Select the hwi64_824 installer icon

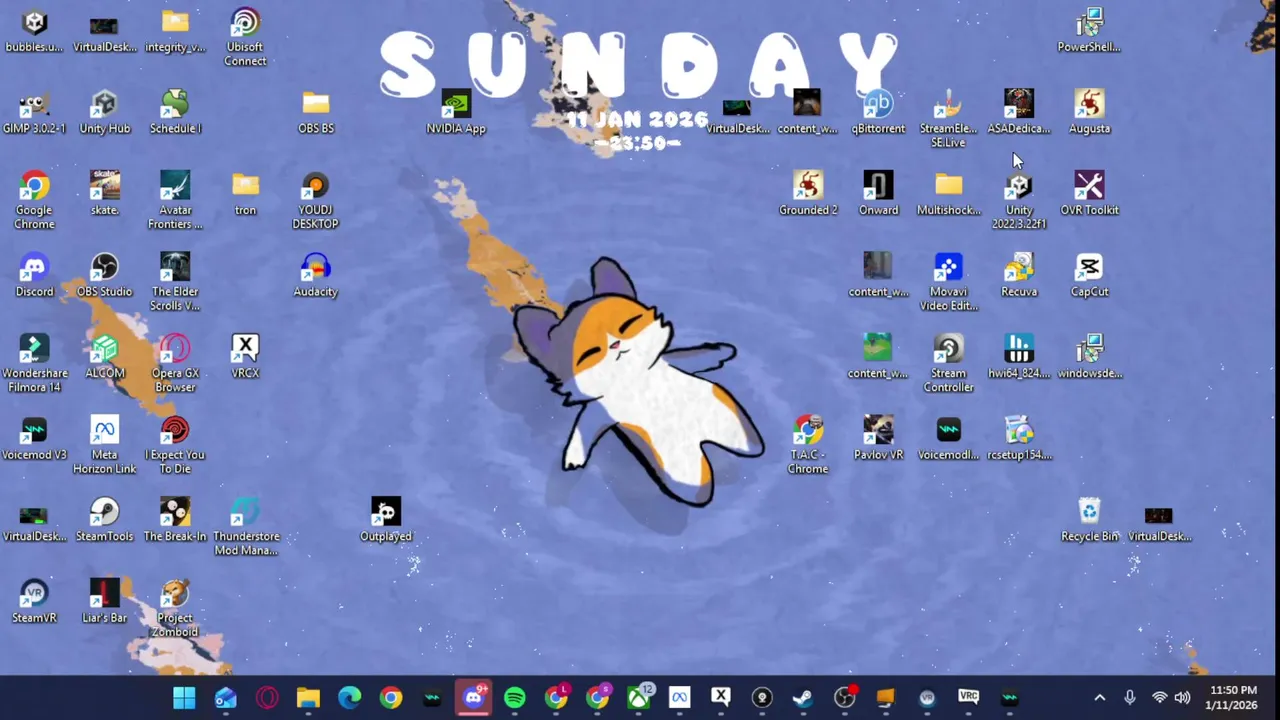point(1019,357)
